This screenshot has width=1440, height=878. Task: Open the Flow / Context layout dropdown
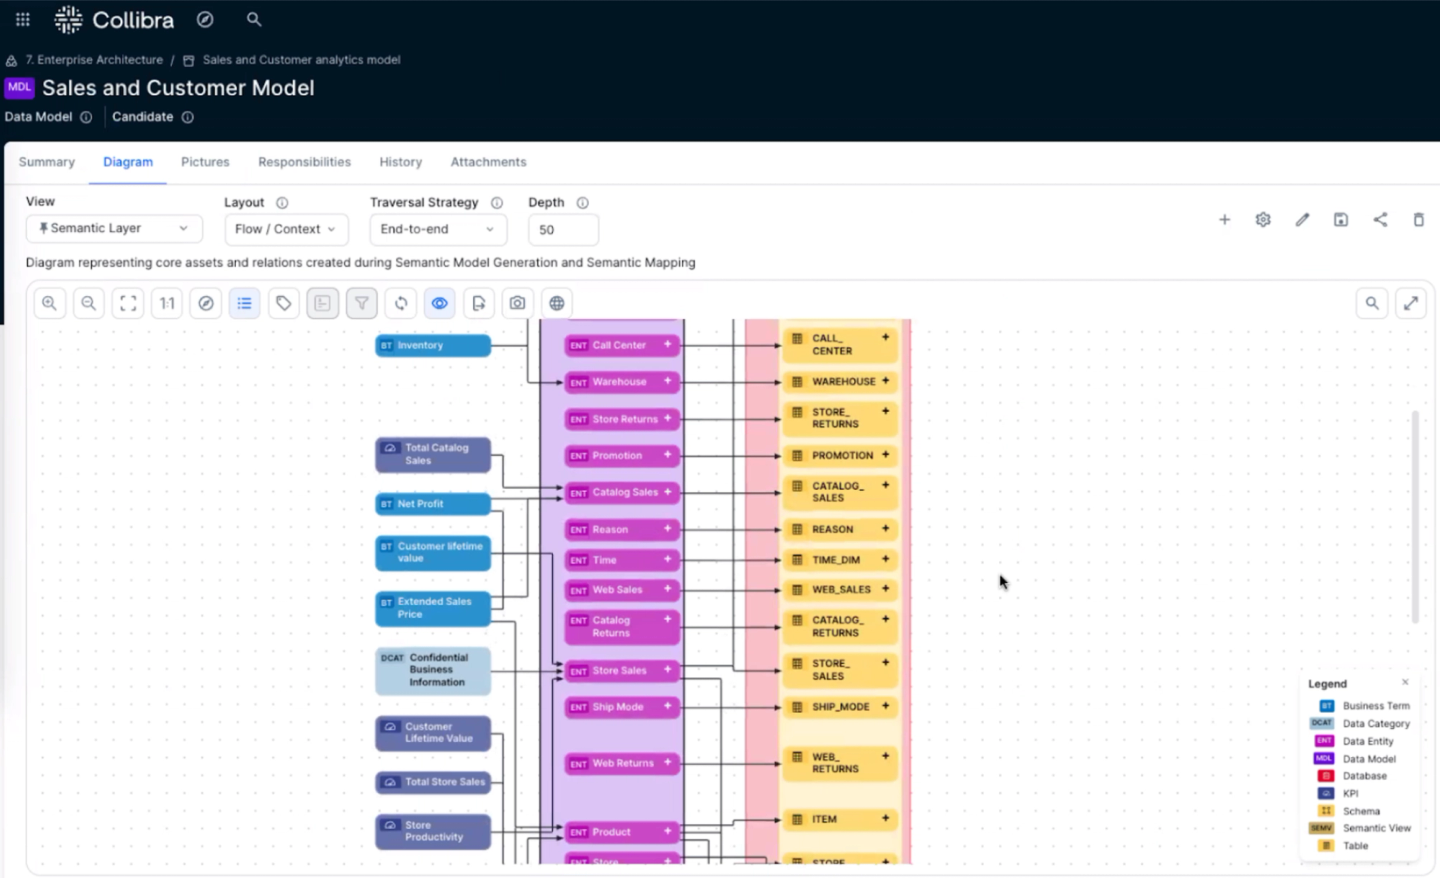pos(286,229)
